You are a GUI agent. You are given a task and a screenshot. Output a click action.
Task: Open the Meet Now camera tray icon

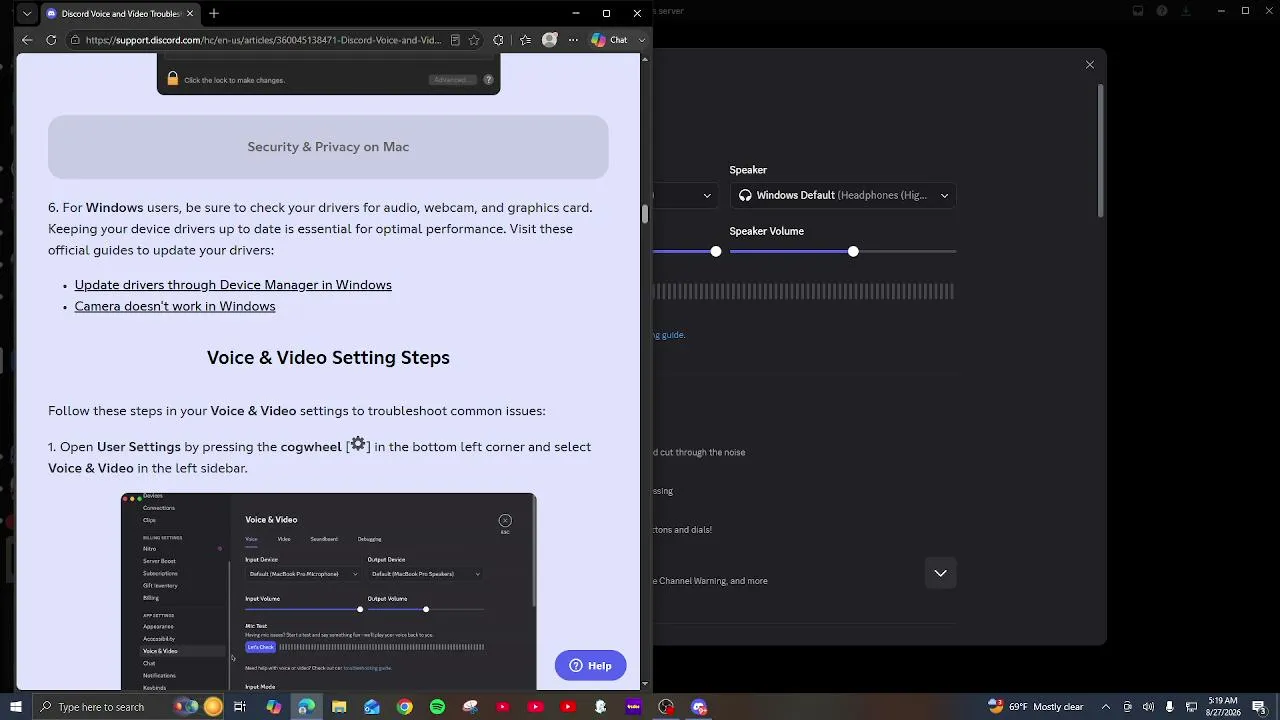pyautogui.click(x=1127, y=707)
